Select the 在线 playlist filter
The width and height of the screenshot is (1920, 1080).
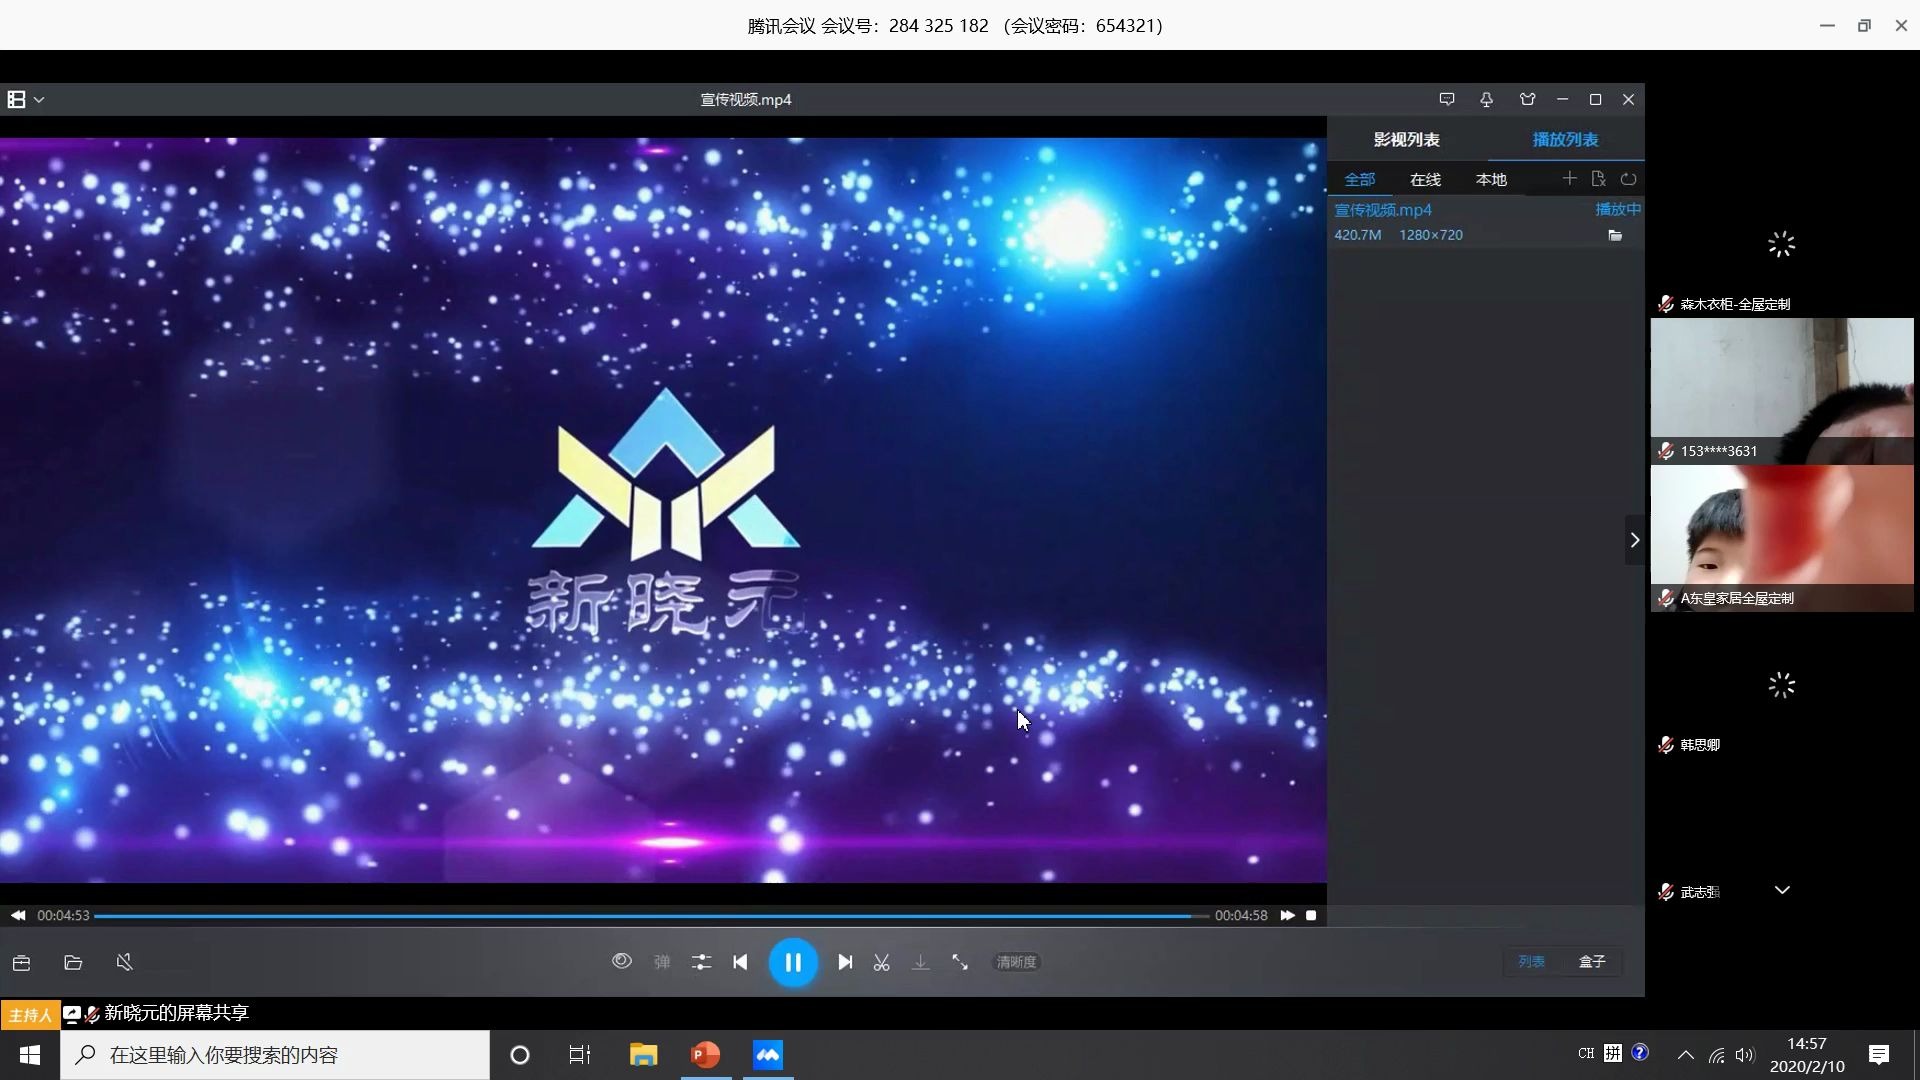(x=1425, y=179)
